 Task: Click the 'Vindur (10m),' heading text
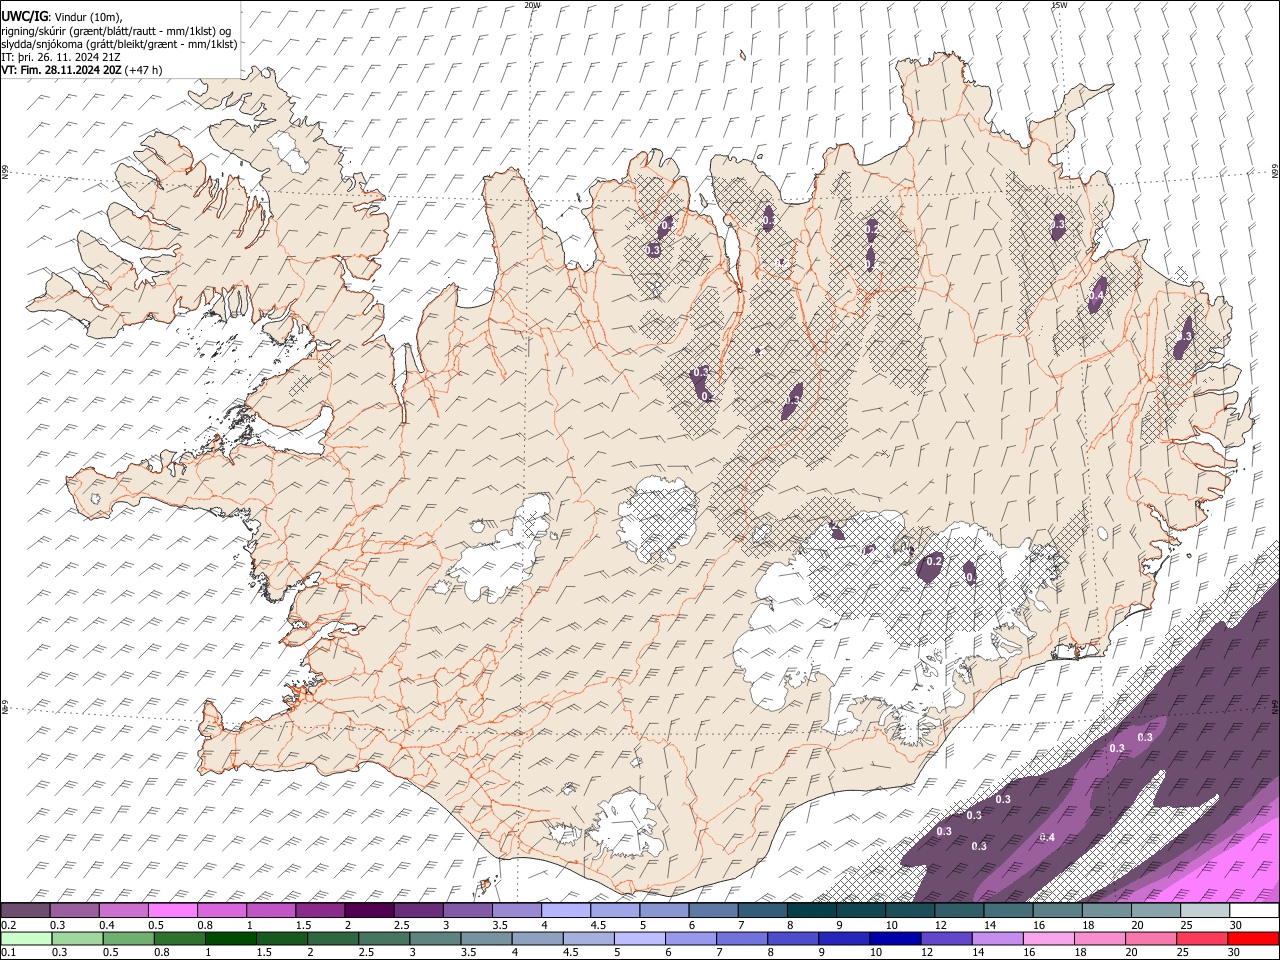[x=89, y=17]
